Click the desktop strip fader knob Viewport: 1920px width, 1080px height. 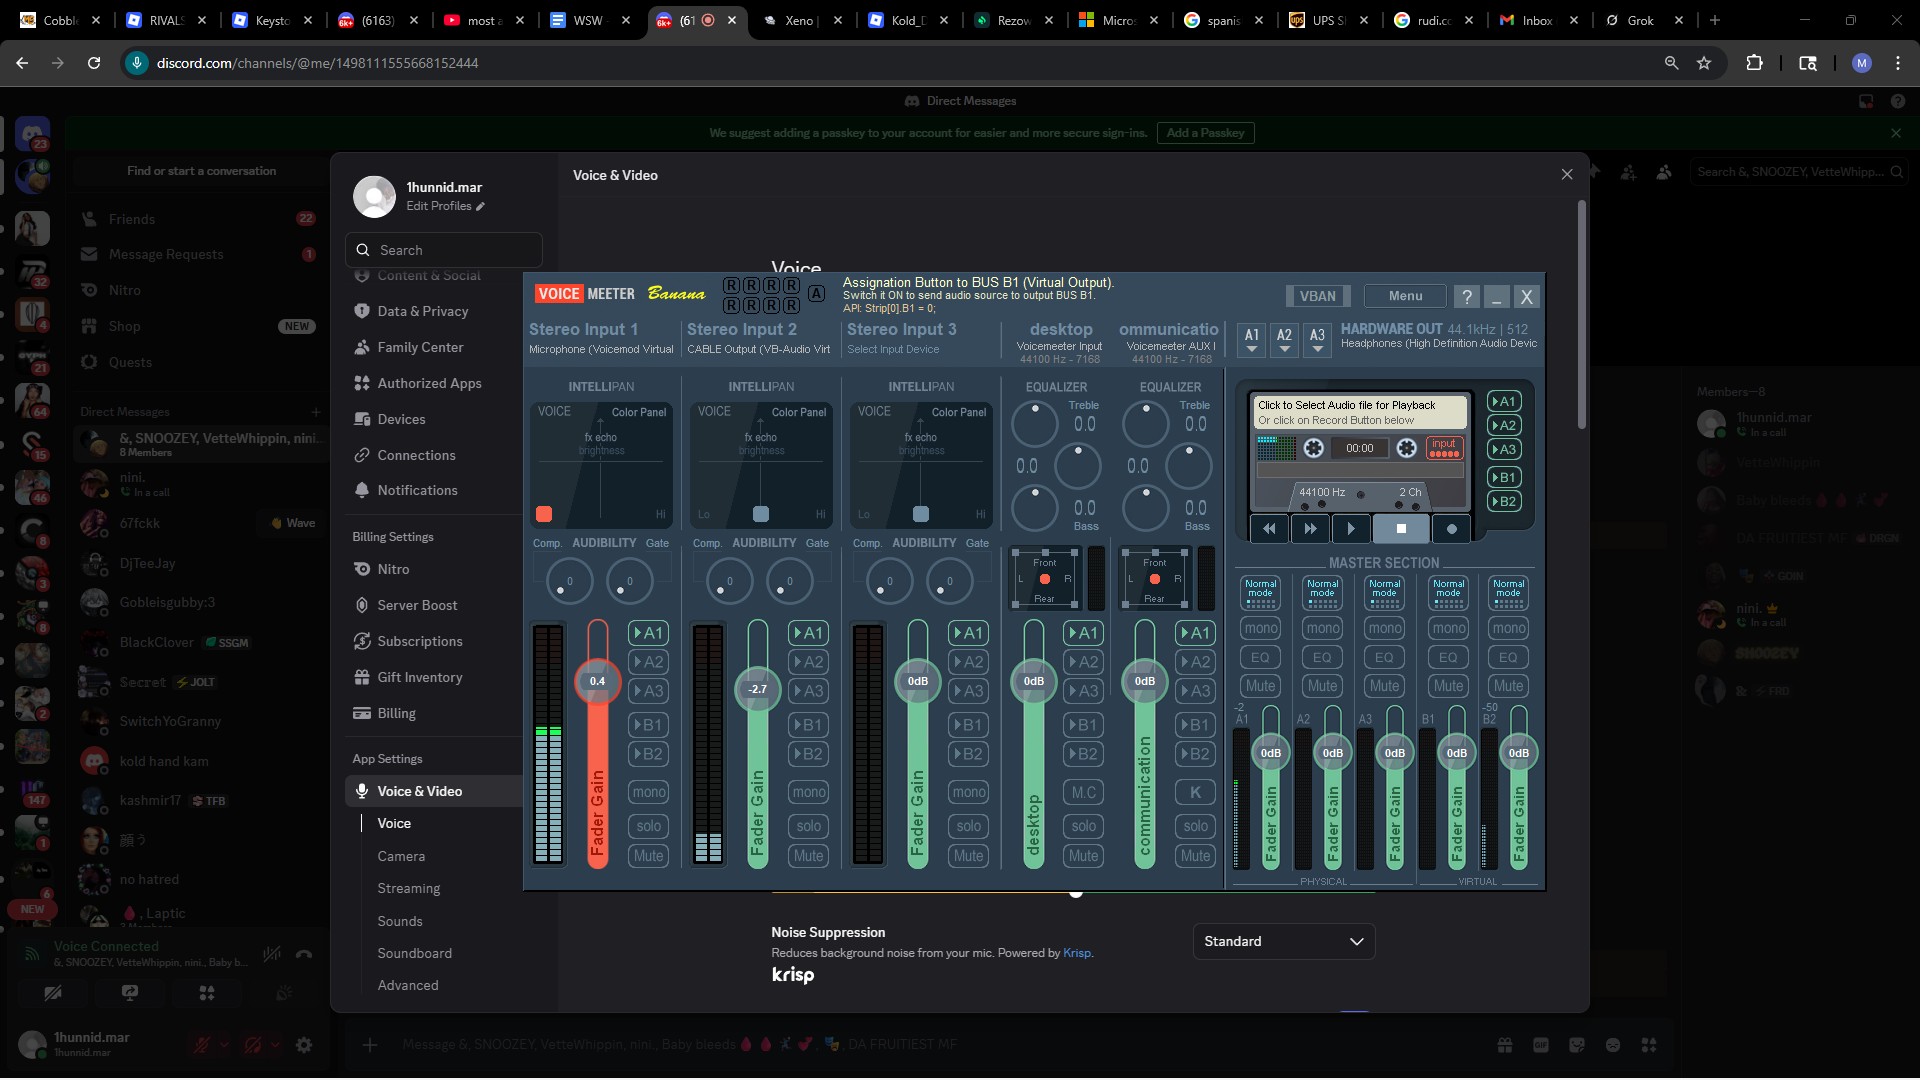(x=1034, y=681)
